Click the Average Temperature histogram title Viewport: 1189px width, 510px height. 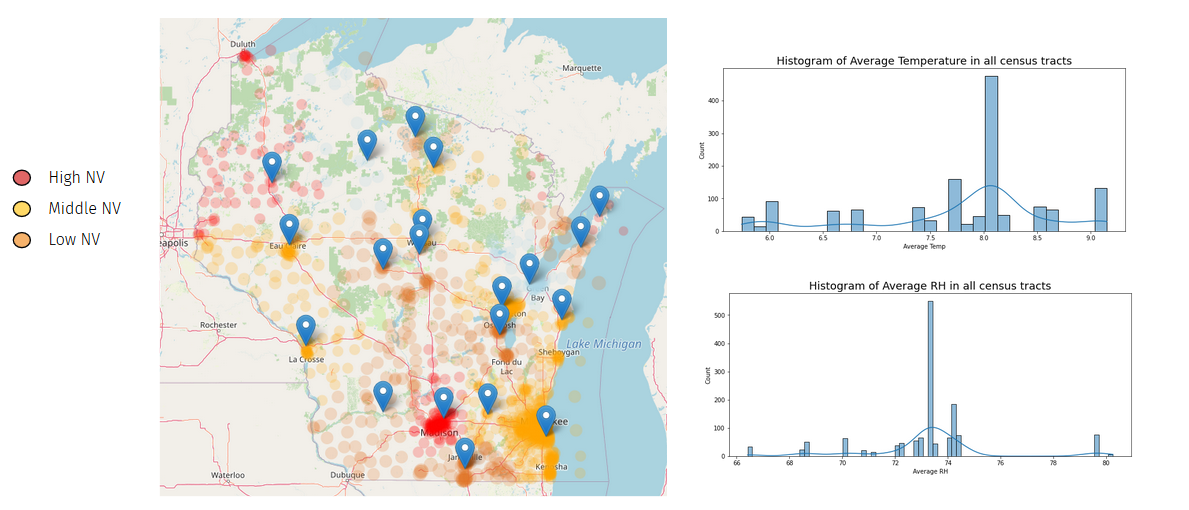click(924, 61)
